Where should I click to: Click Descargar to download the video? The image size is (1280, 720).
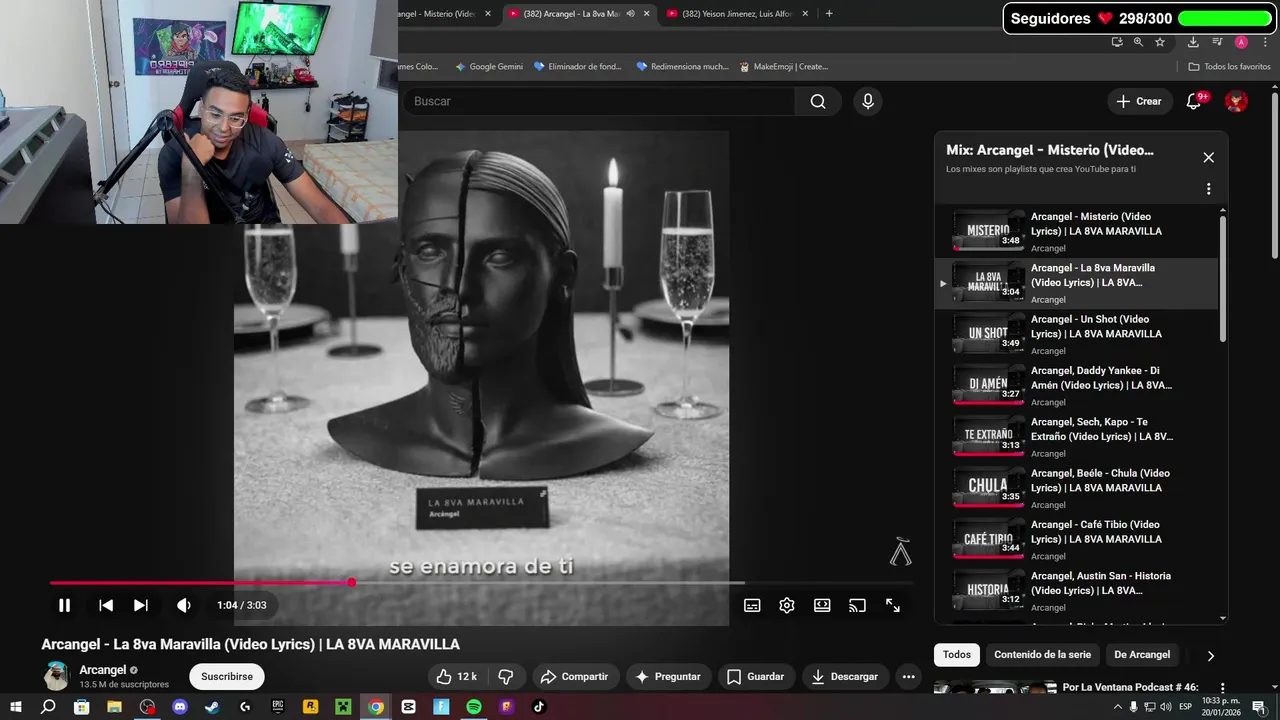tap(844, 677)
